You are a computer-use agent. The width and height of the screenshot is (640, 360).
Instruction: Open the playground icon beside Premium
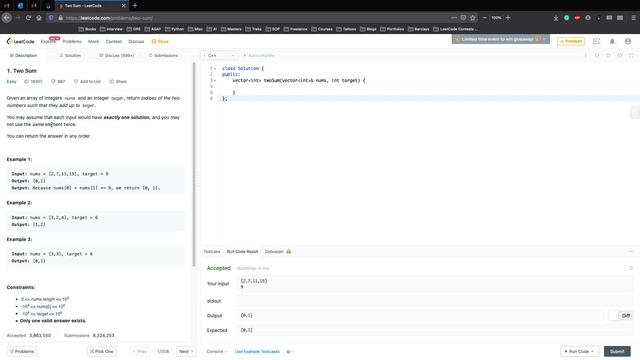596,41
